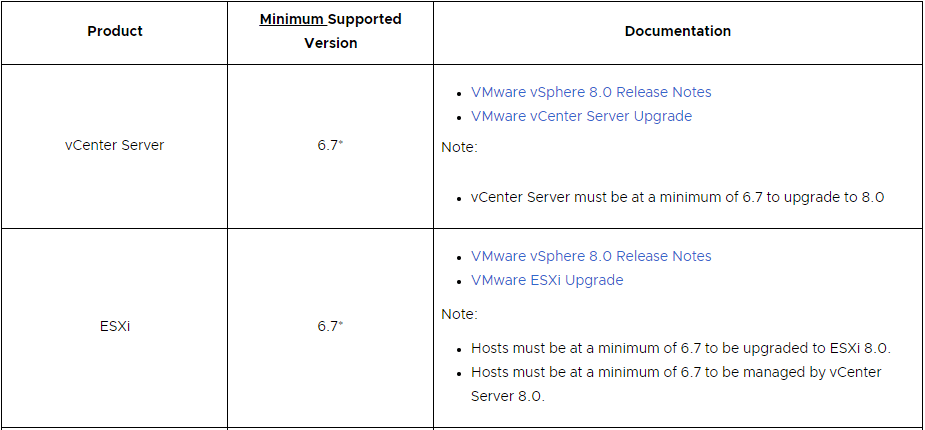Open vSphere 8.0 Release Notes in vCenter Server row
This screenshot has height=430, width=925.
click(591, 92)
